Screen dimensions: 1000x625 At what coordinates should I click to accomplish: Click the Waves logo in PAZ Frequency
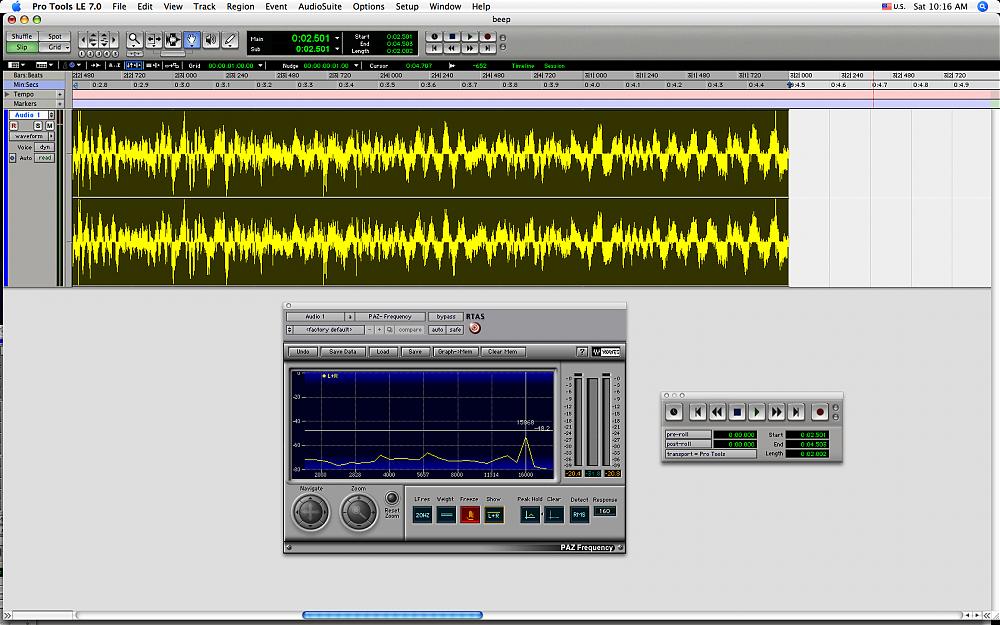coord(606,351)
